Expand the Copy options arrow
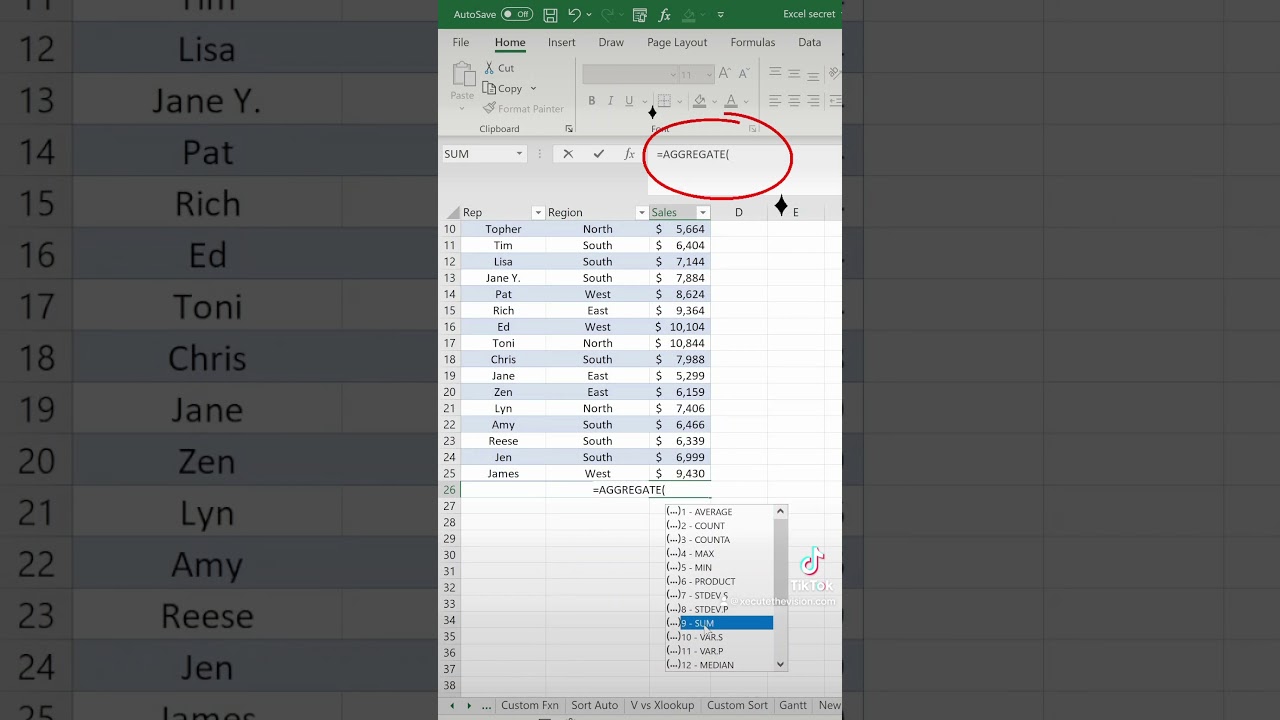Image resolution: width=1280 pixels, height=720 pixels. [533, 88]
